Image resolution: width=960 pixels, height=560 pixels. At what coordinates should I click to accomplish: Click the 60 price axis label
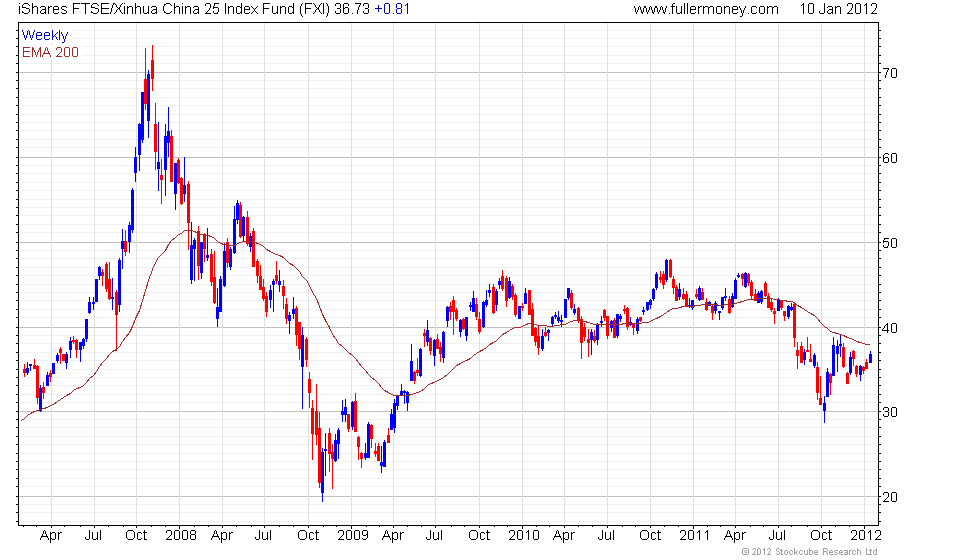(x=890, y=159)
